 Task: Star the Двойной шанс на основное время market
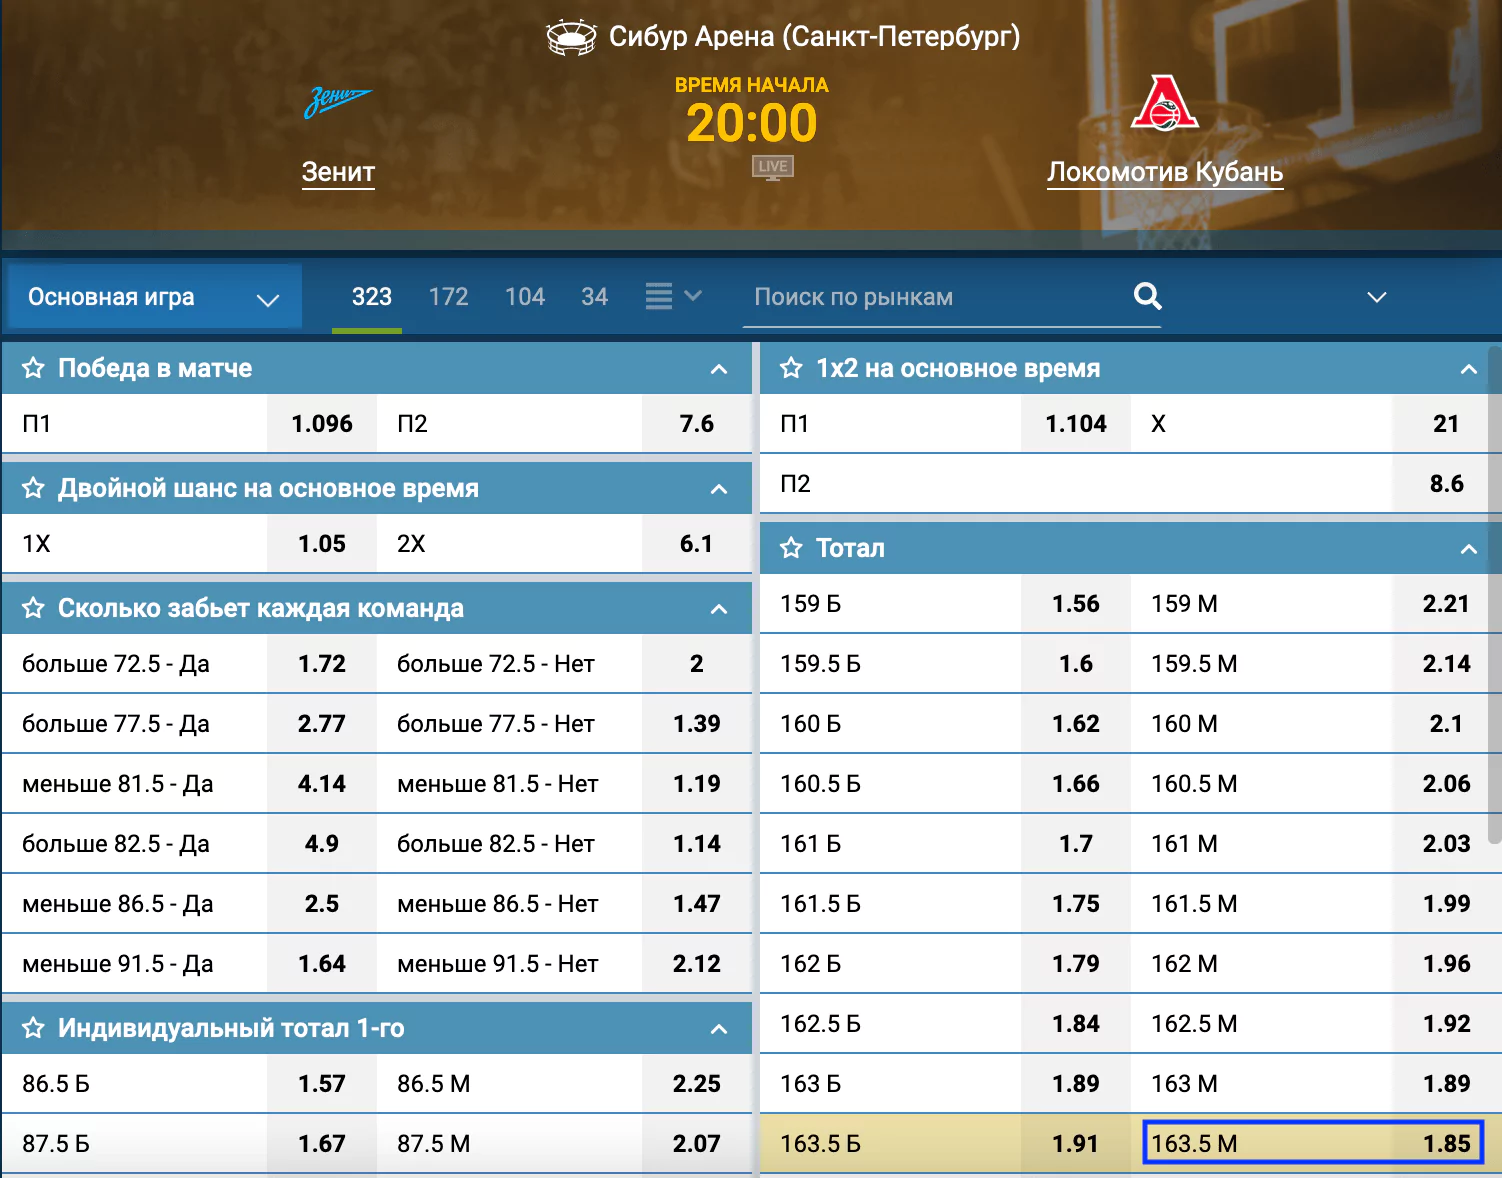[x=34, y=488]
